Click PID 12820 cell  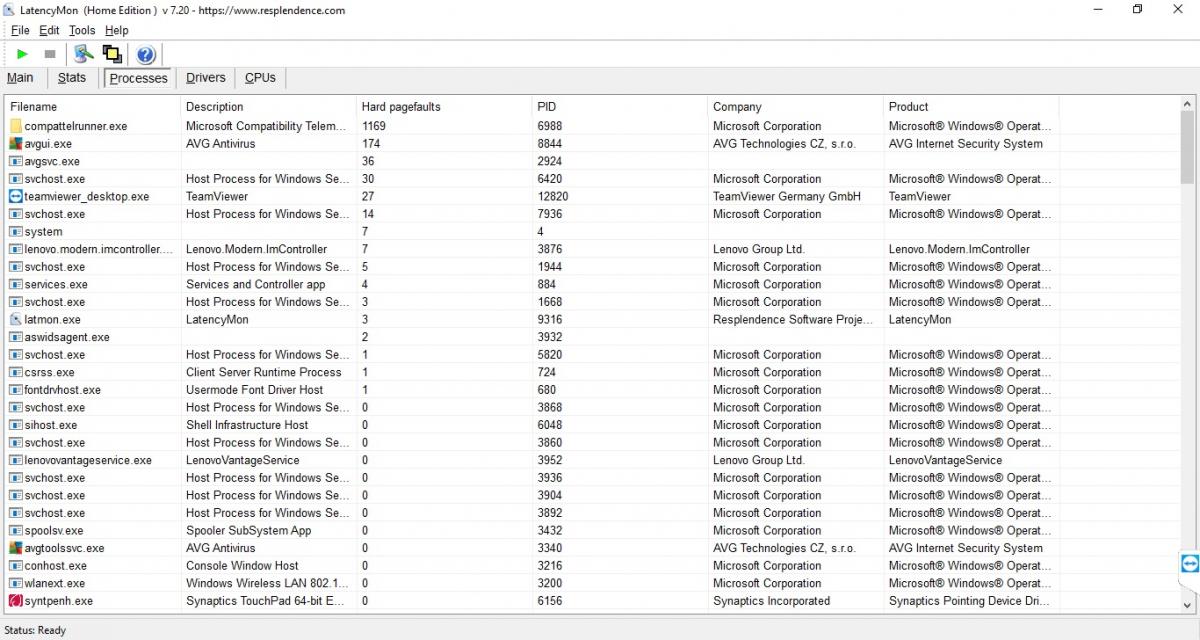click(x=553, y=197)
